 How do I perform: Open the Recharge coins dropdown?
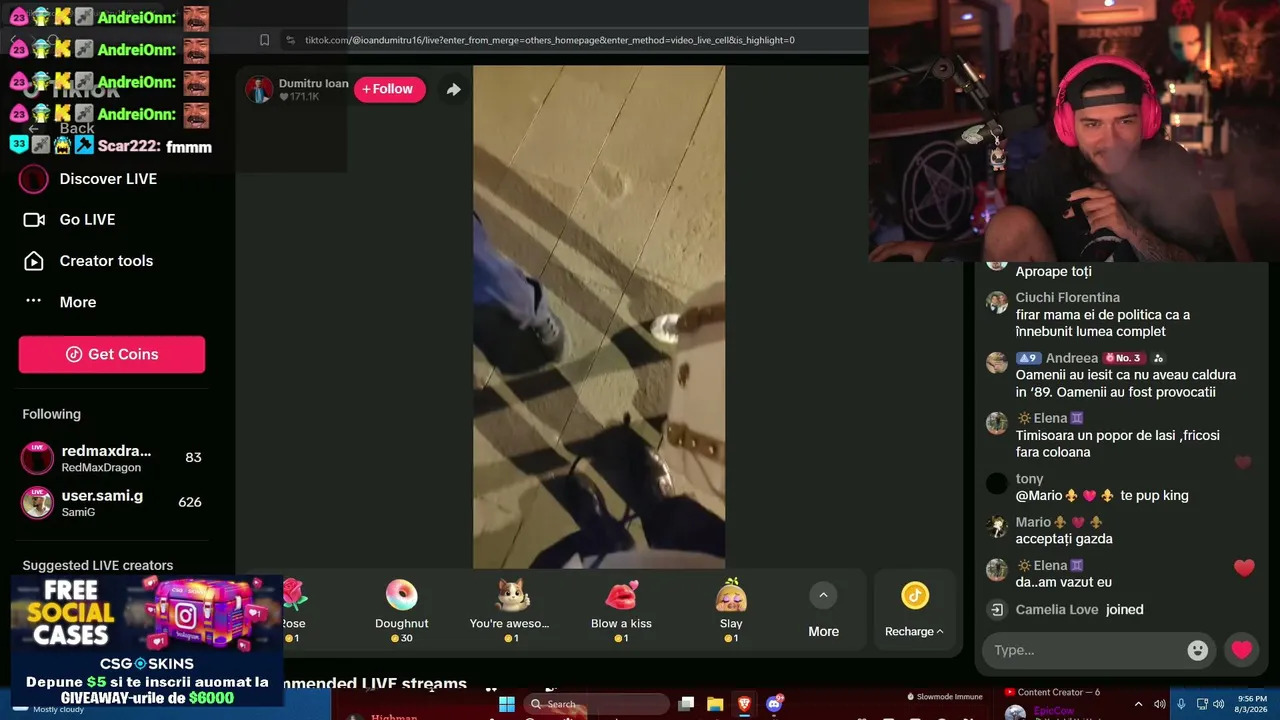click(914, 610)
